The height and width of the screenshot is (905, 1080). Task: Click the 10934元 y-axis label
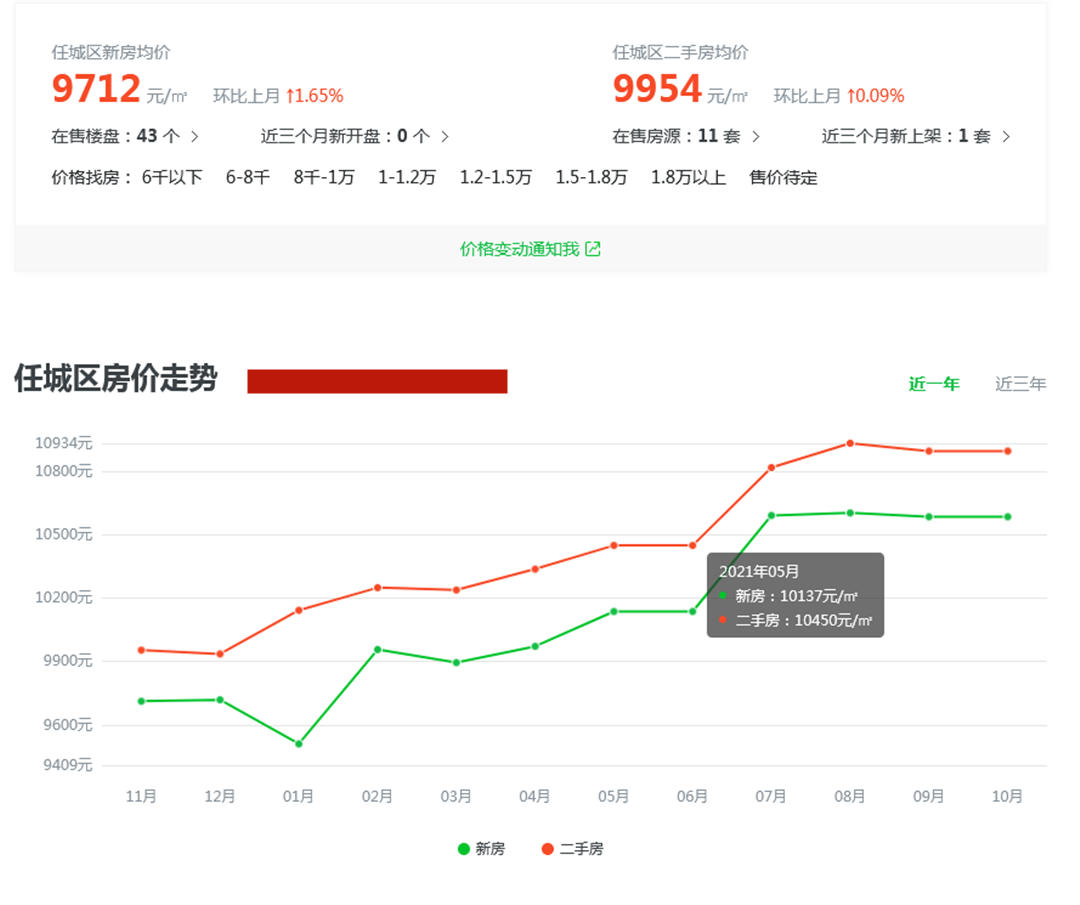pyautogui.click(x=63, y=443)
